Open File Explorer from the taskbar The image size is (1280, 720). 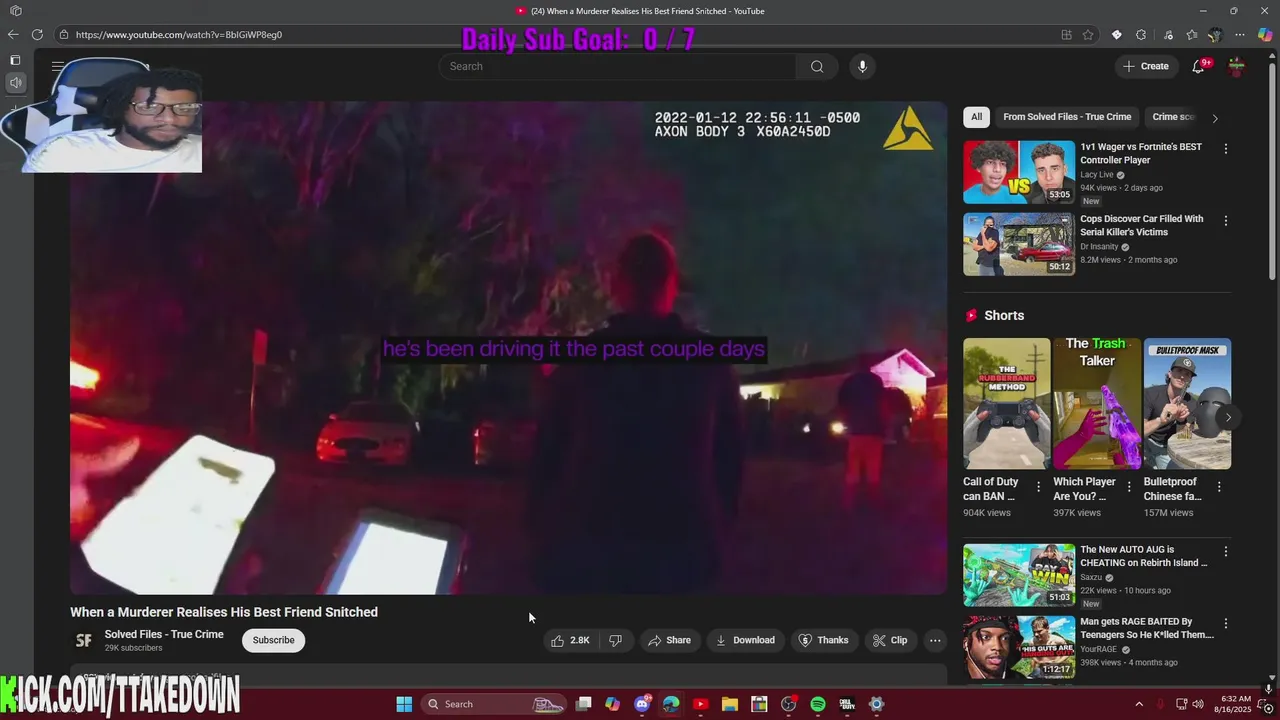730,704
